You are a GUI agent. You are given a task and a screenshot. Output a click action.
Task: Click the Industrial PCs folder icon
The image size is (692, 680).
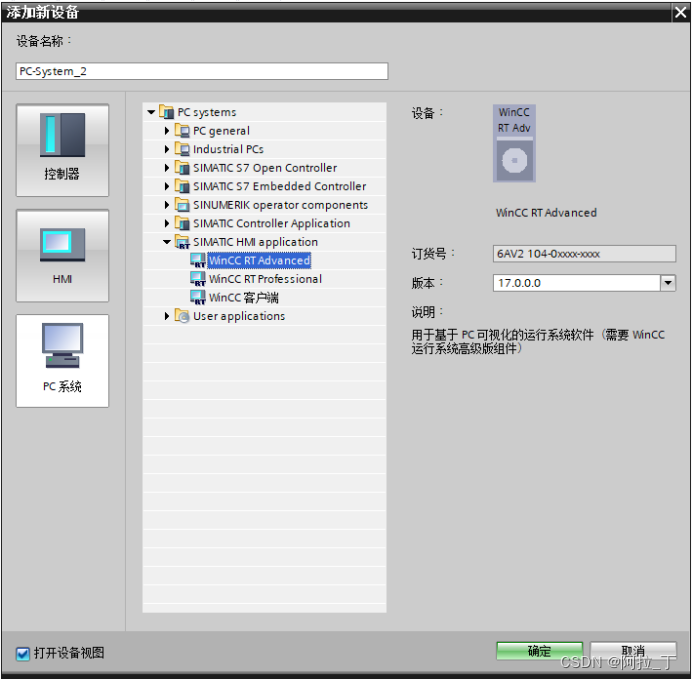pos(182,149)
